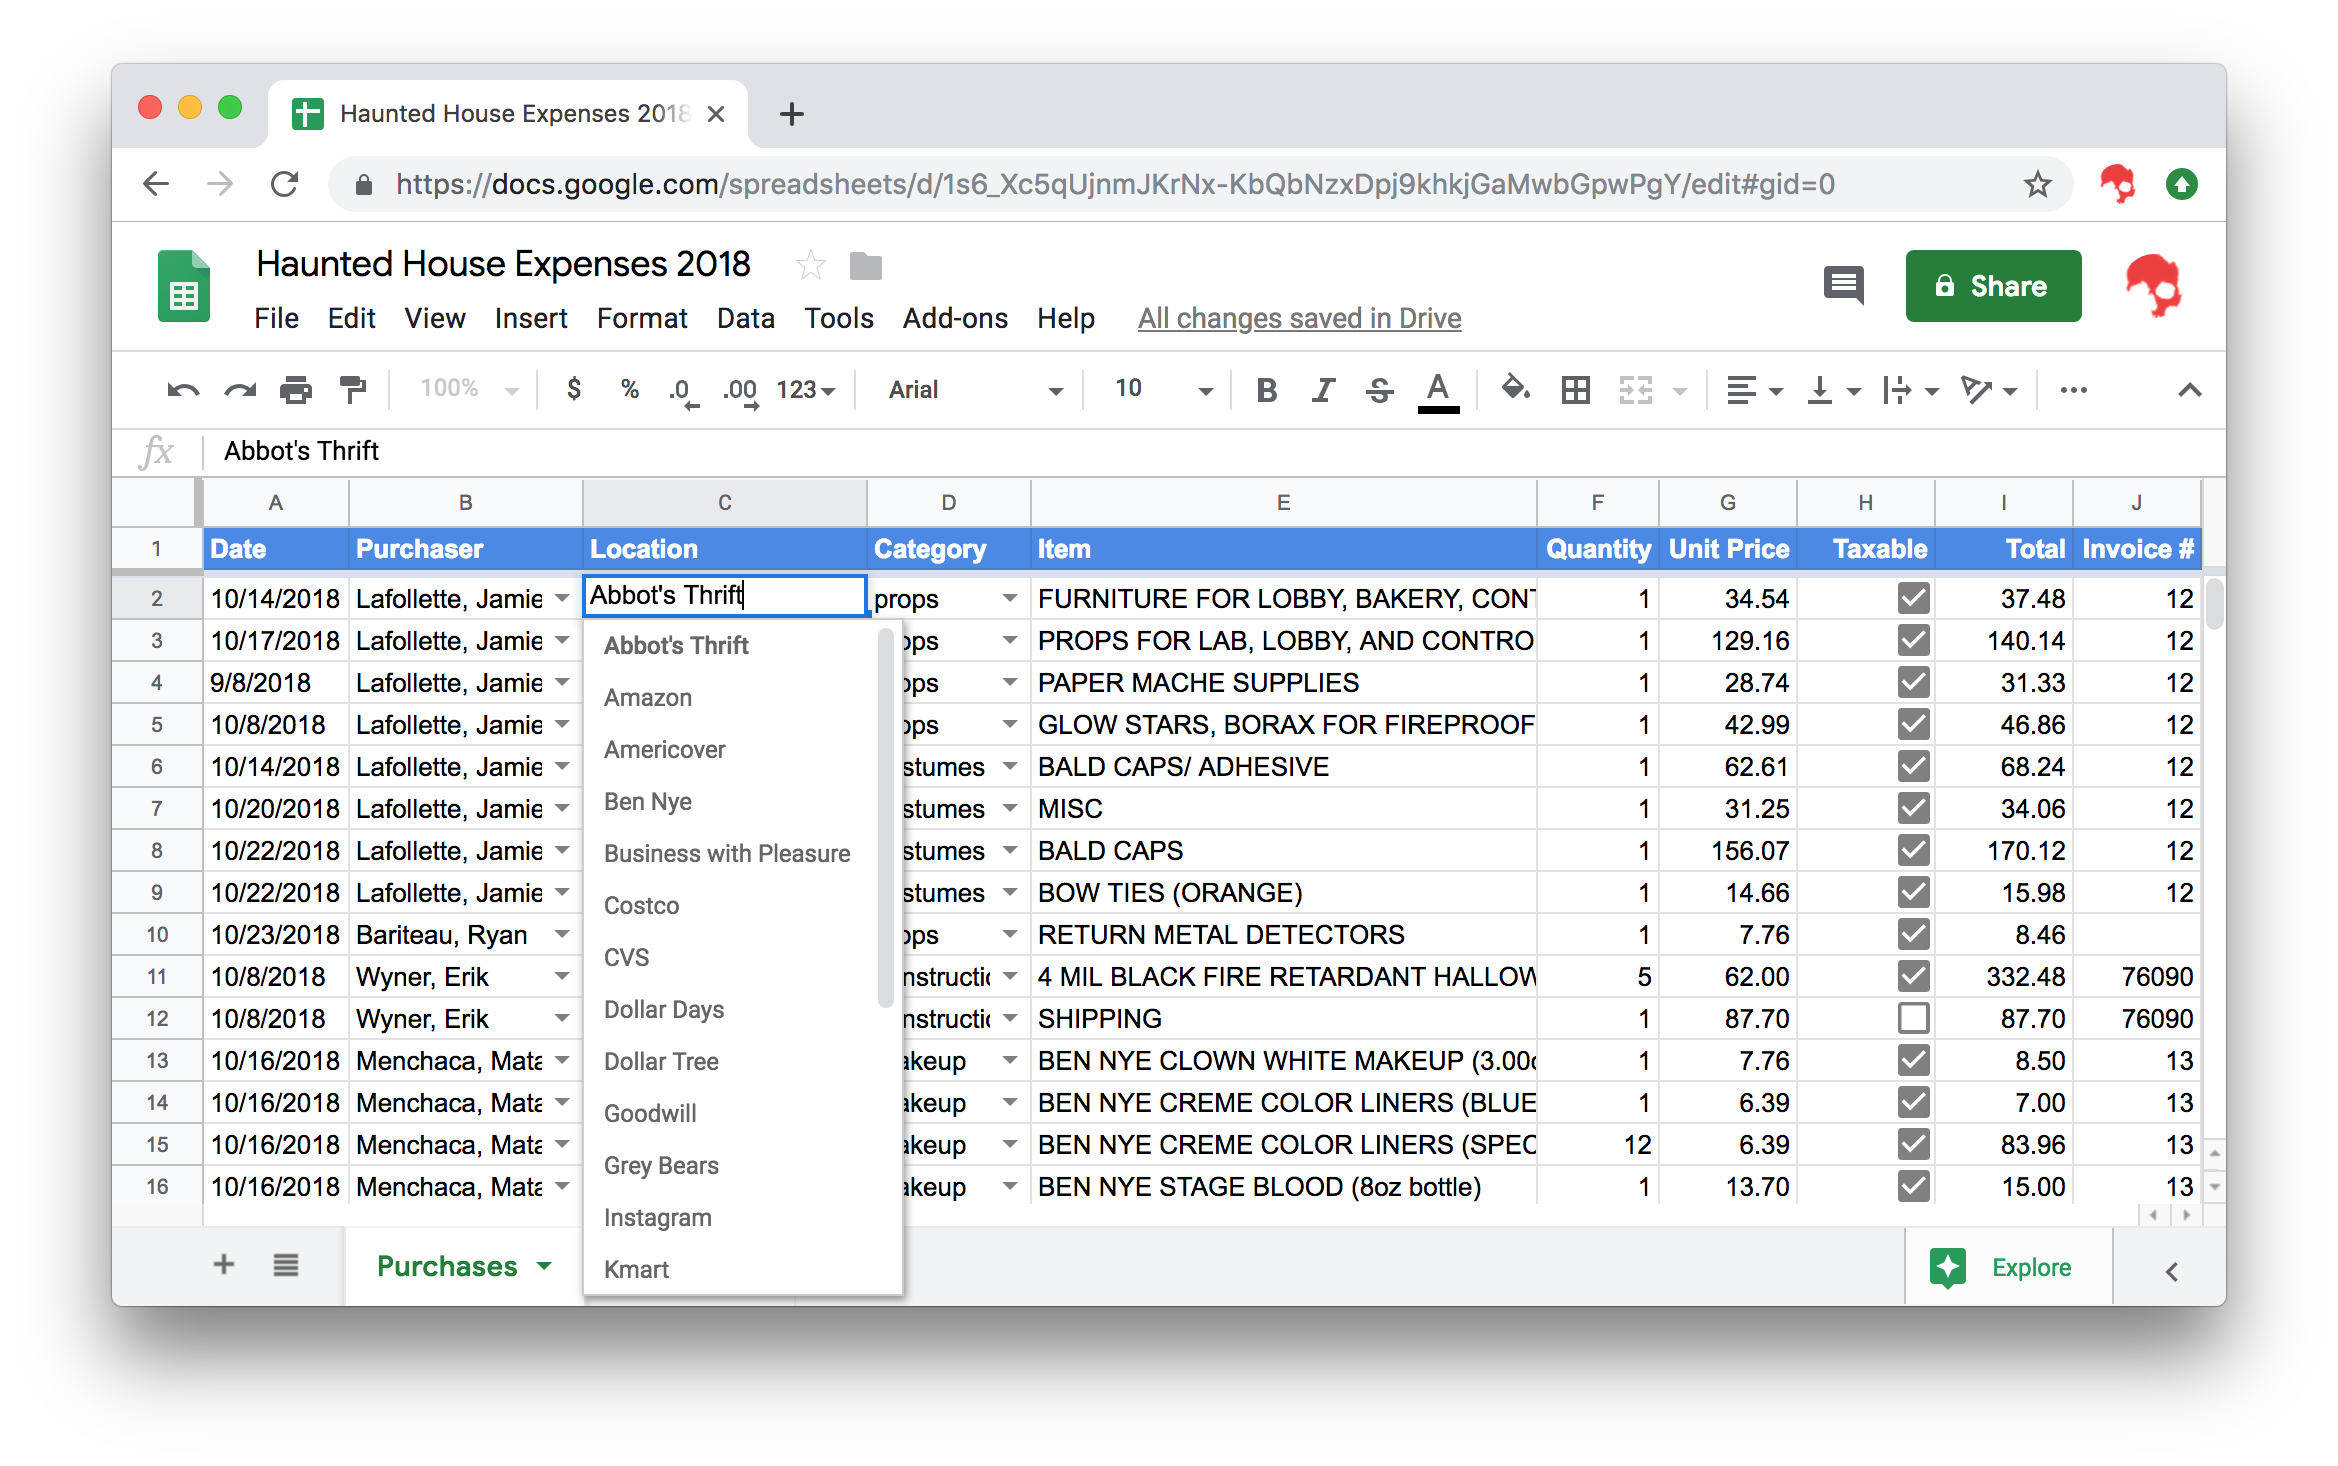Uncheck Taxable for row 2 furniture

pyautogui.click(x=1913, y=598)
